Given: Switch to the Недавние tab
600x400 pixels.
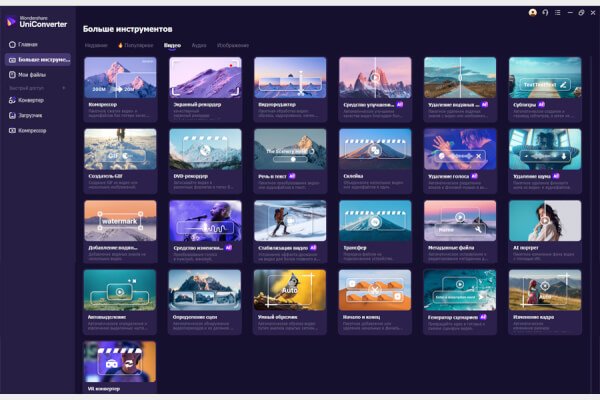Looking at the screenshot, I should point(96,45).
